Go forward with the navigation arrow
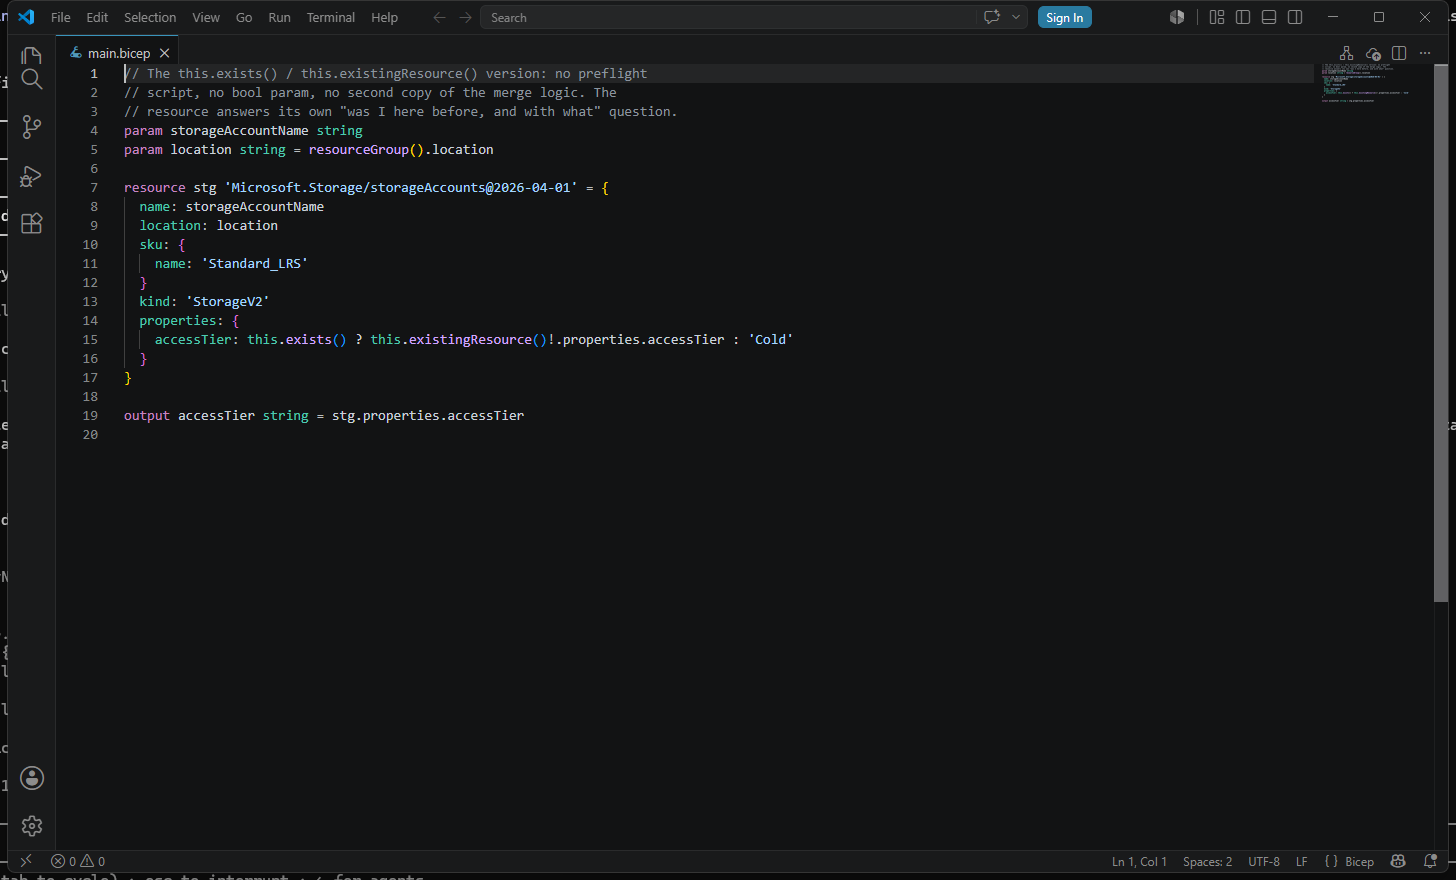Viewport: 1456px width, 880px height. point(465,17)
